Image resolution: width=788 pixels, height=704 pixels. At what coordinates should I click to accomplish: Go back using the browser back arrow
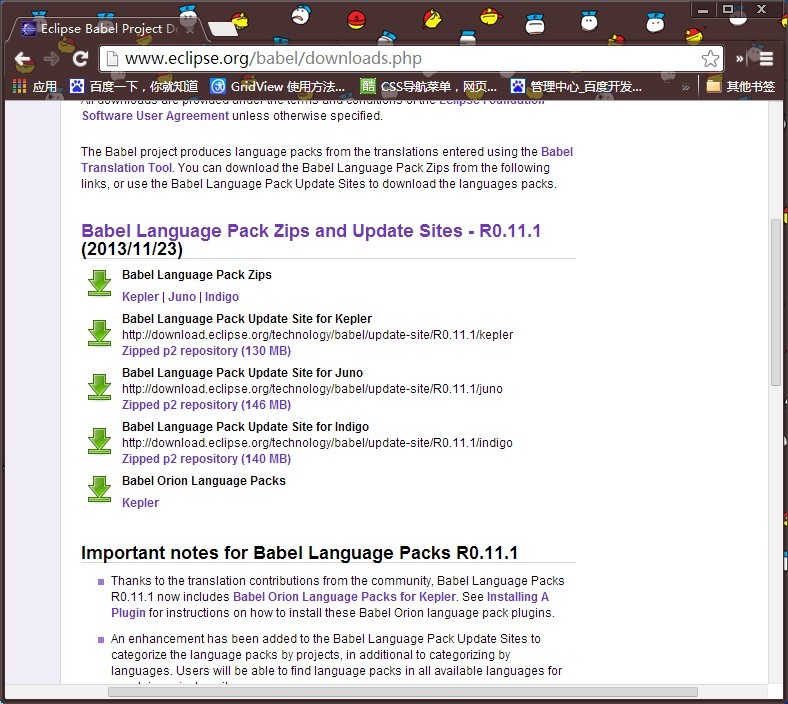[x=22, y=59]
